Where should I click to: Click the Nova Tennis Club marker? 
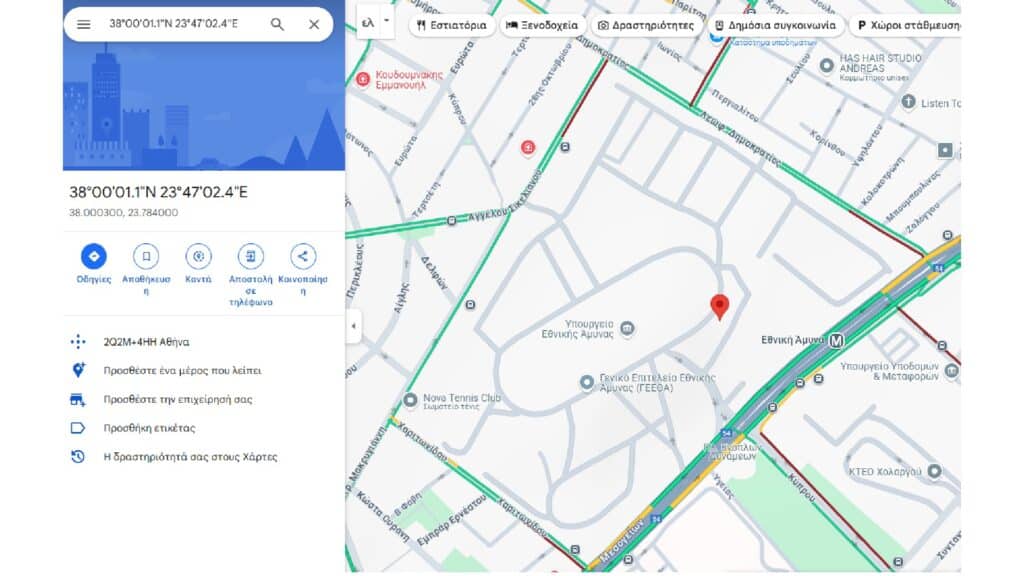[x=410, y=400]
